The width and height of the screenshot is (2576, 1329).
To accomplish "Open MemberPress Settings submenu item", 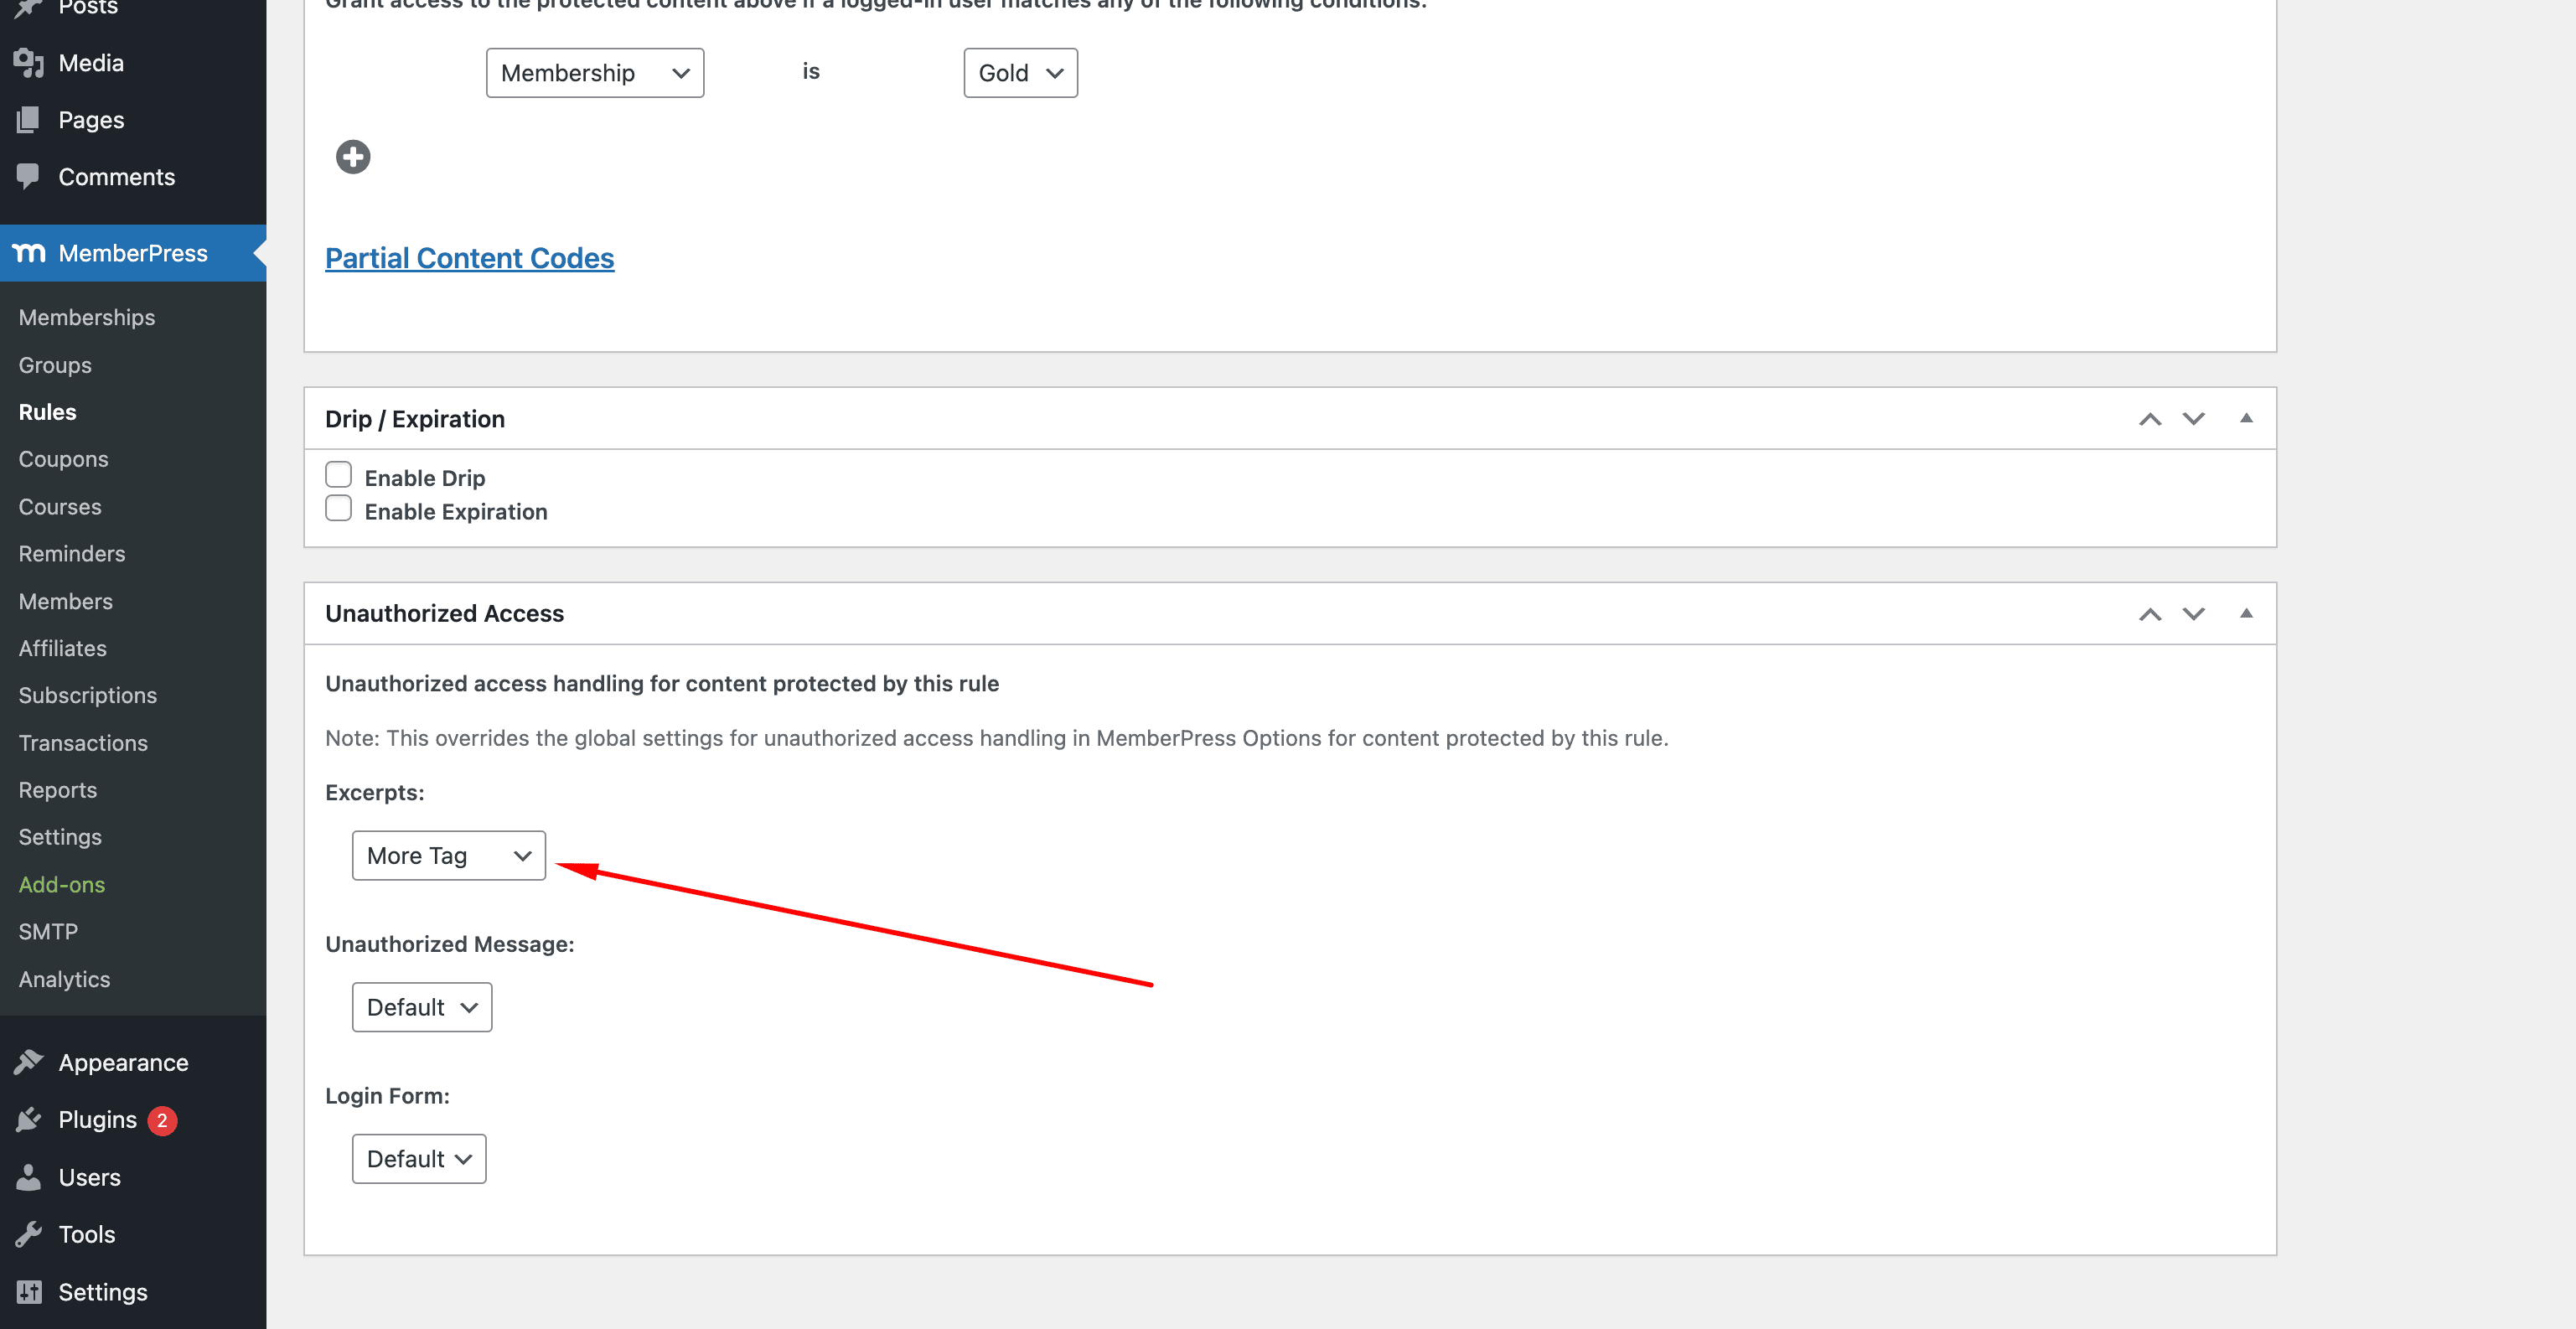I will coord(60,837).
